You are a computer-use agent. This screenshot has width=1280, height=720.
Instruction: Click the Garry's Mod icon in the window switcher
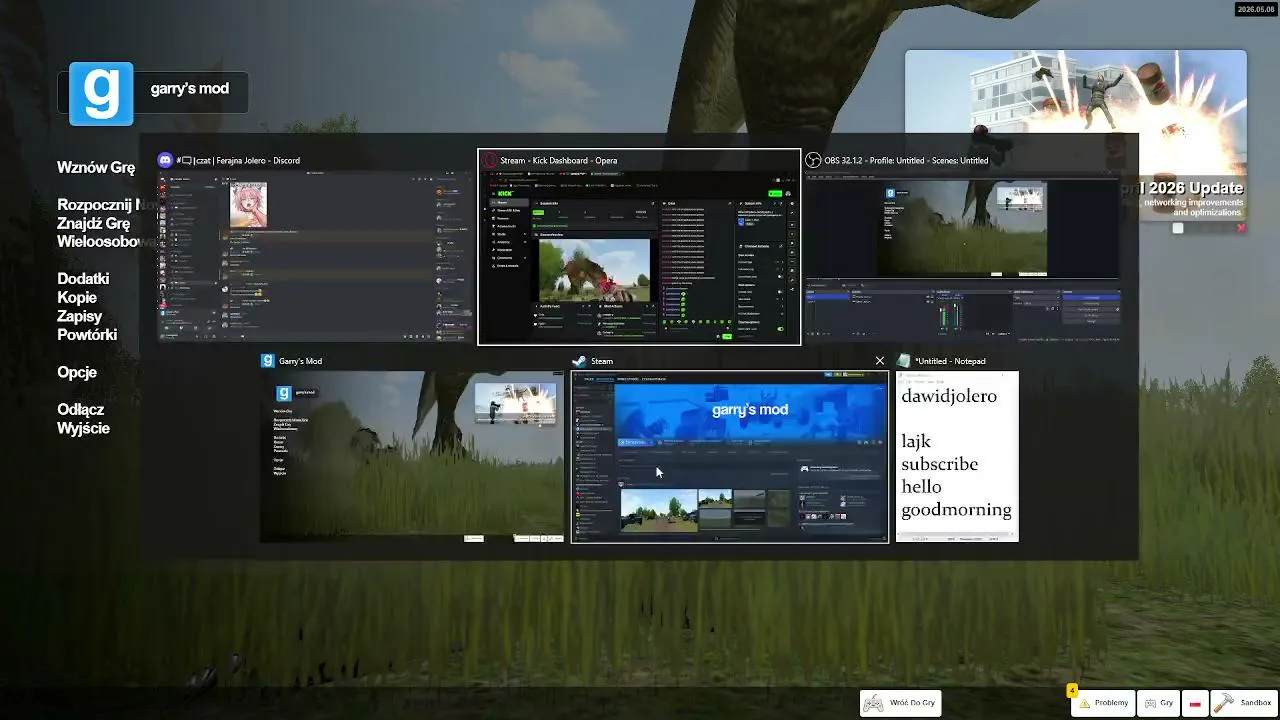[x=267, y=361]
